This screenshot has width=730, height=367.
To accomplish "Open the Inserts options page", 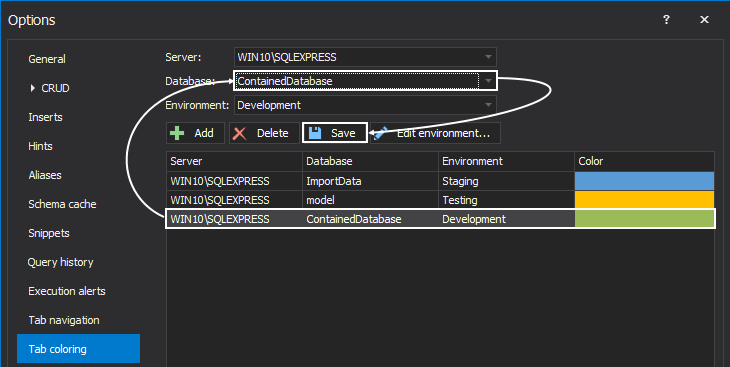I will (45, 117).
